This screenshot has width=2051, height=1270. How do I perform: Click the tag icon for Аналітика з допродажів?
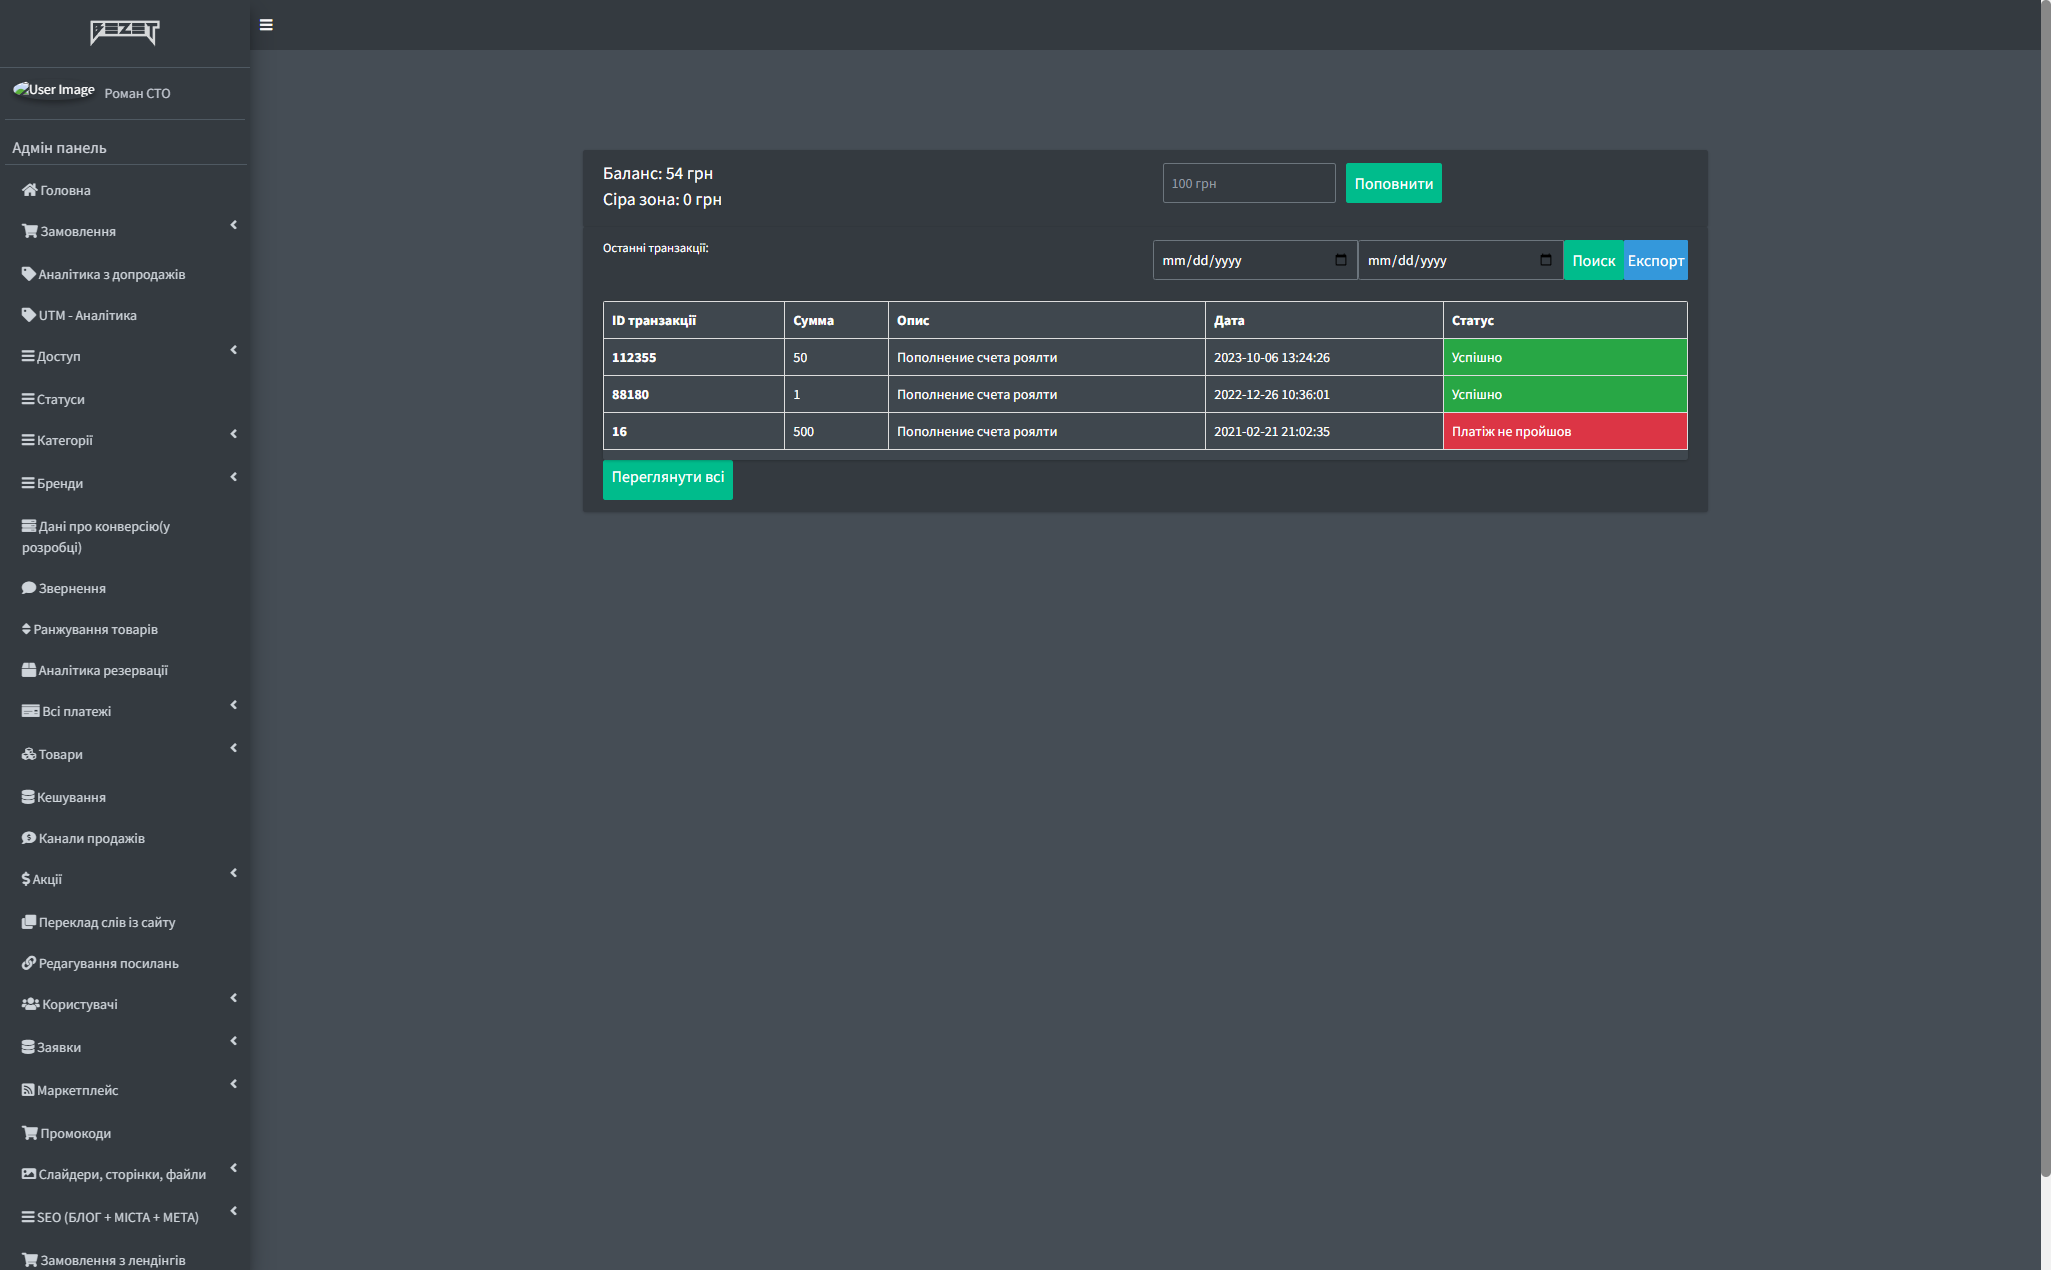point(29,274)
